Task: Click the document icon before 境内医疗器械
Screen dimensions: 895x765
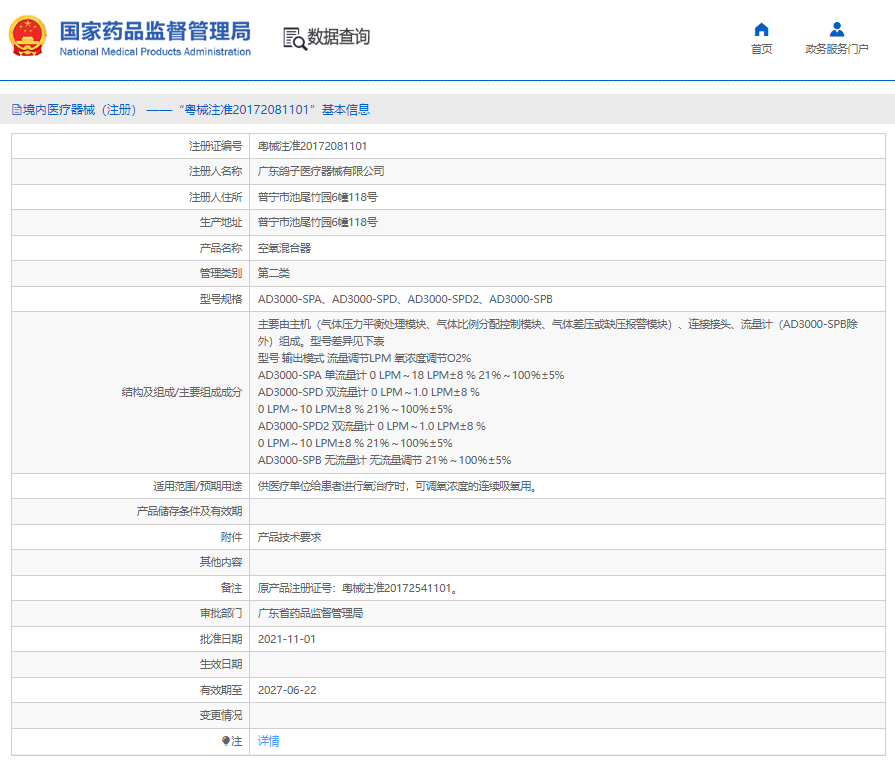Action: (x=17, y=110)
